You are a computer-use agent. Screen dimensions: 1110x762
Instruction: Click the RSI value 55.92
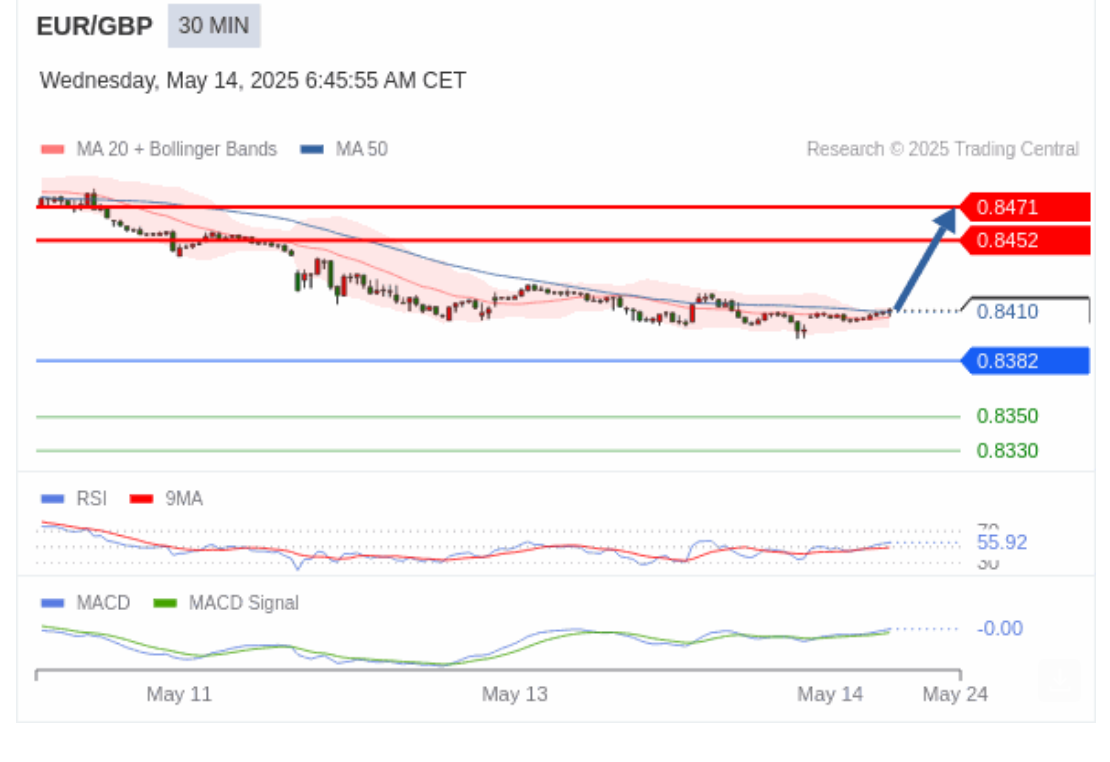pyautogui.click(x=1002, y=542)
